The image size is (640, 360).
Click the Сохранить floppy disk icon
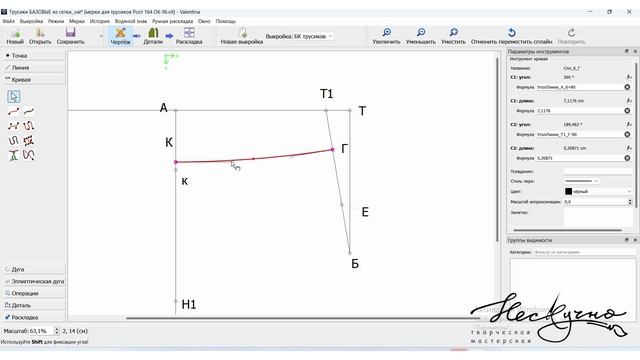(x=70, y=33)
